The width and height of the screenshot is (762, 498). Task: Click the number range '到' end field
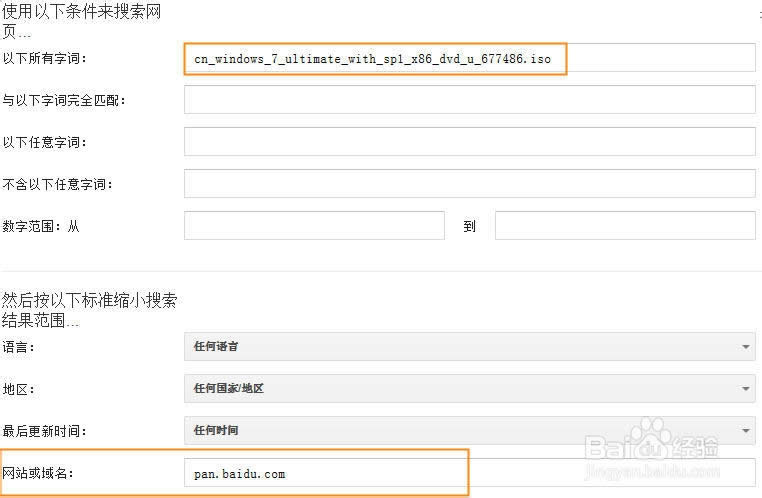point(625,225)
